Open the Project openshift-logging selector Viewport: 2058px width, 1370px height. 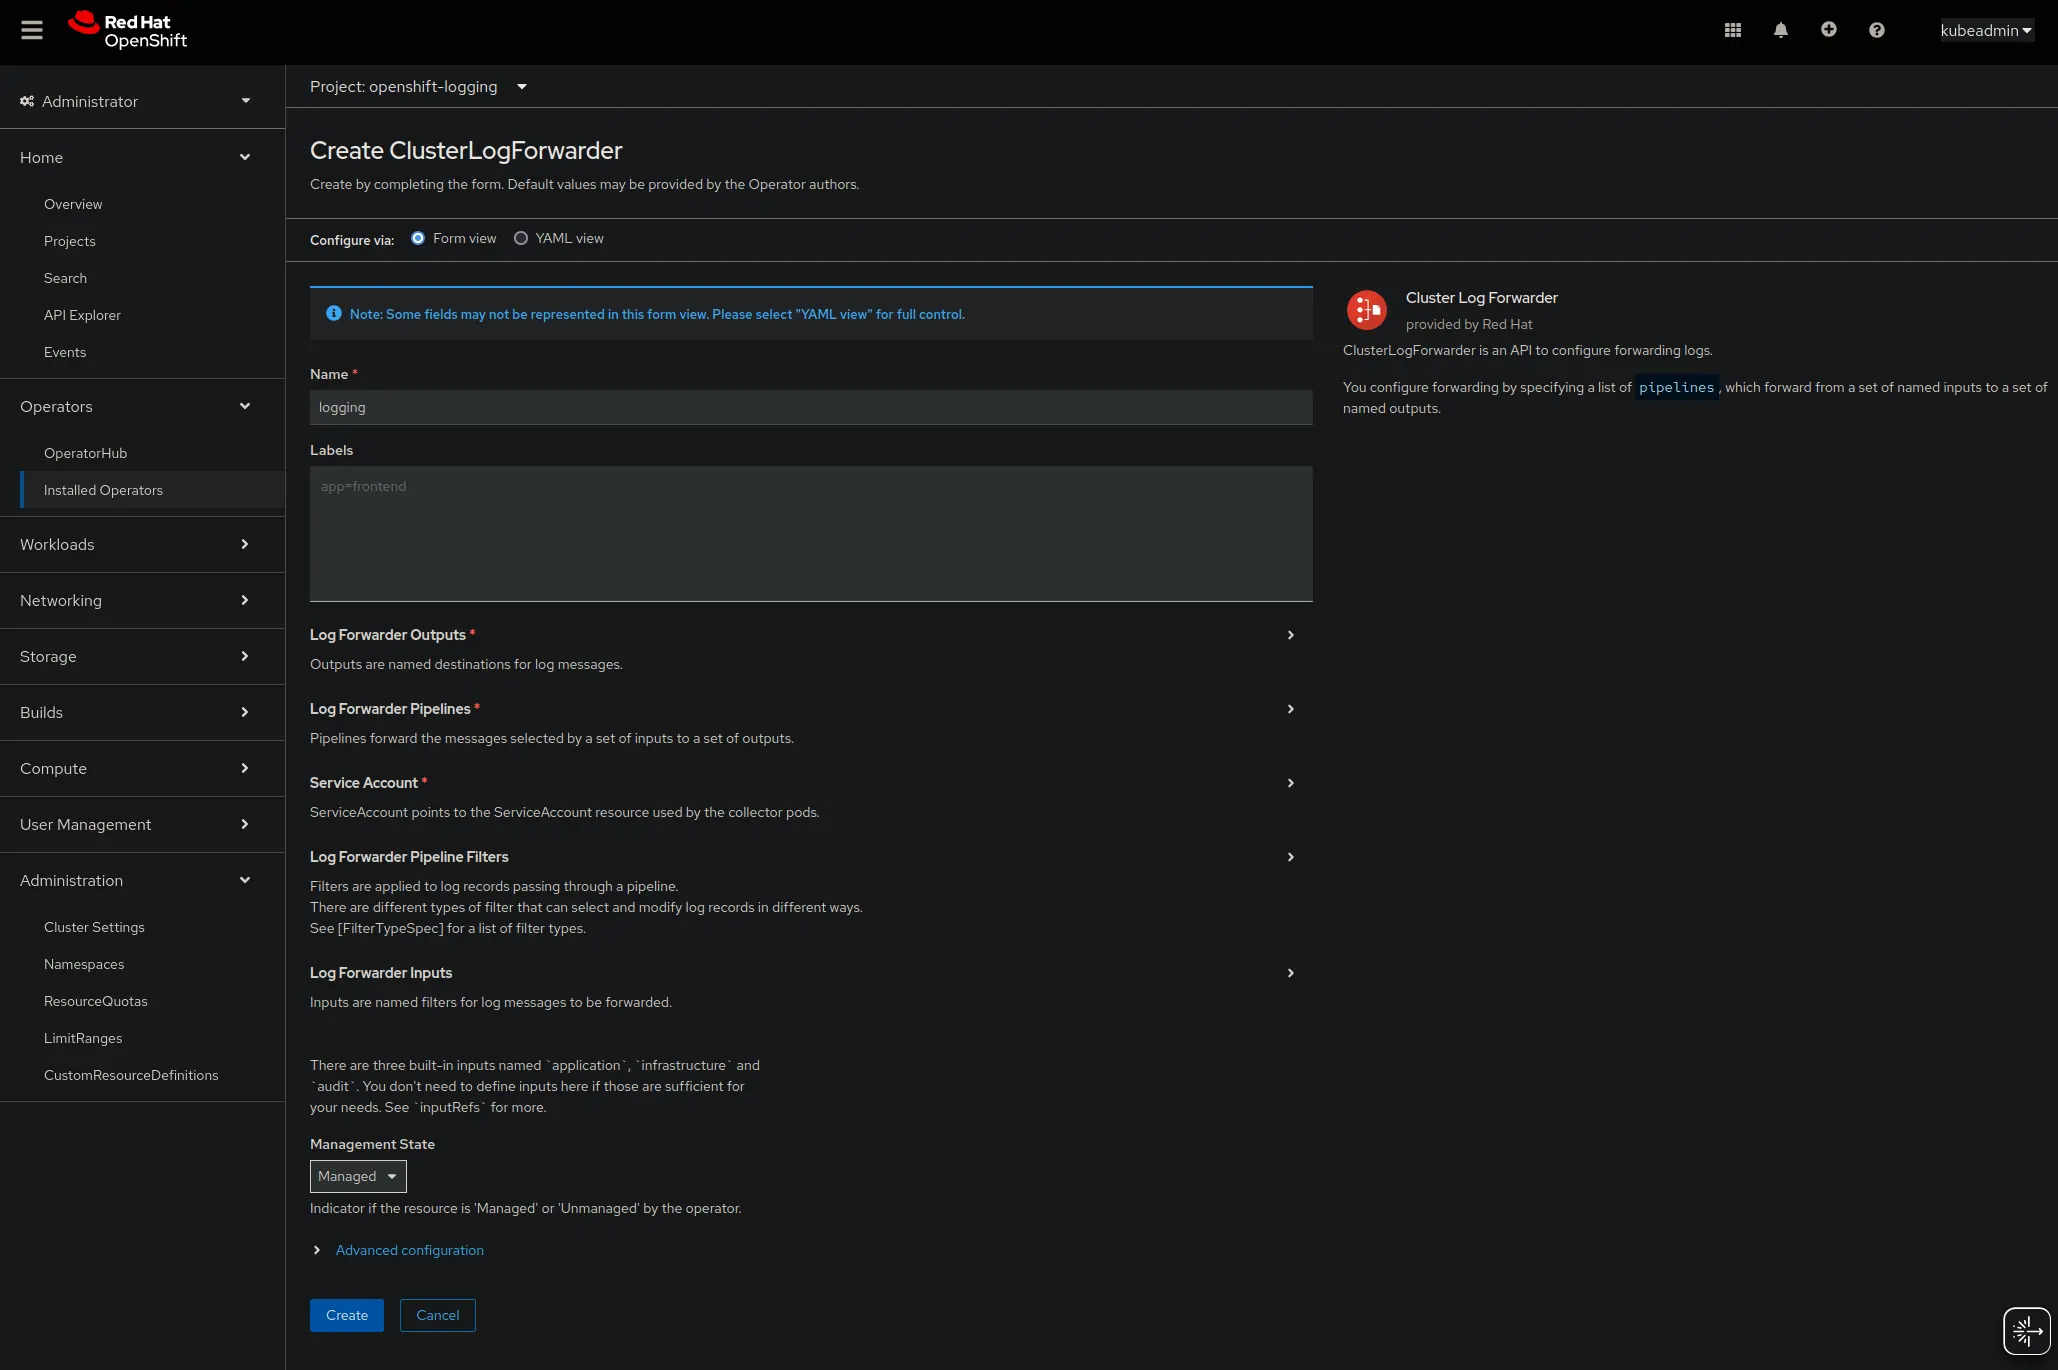point(418,87)
